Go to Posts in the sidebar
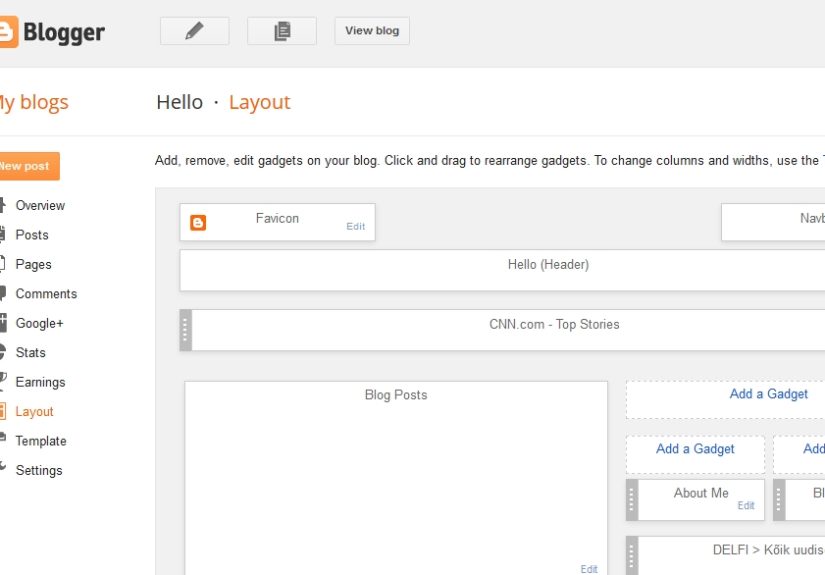 32,235
